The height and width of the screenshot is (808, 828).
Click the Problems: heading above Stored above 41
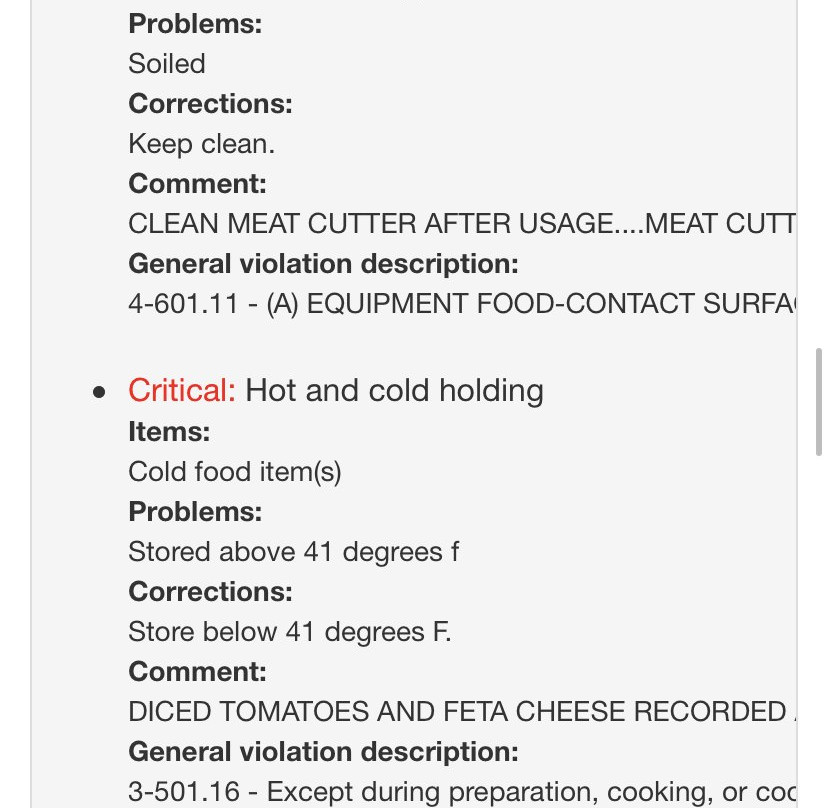point(195,512)
